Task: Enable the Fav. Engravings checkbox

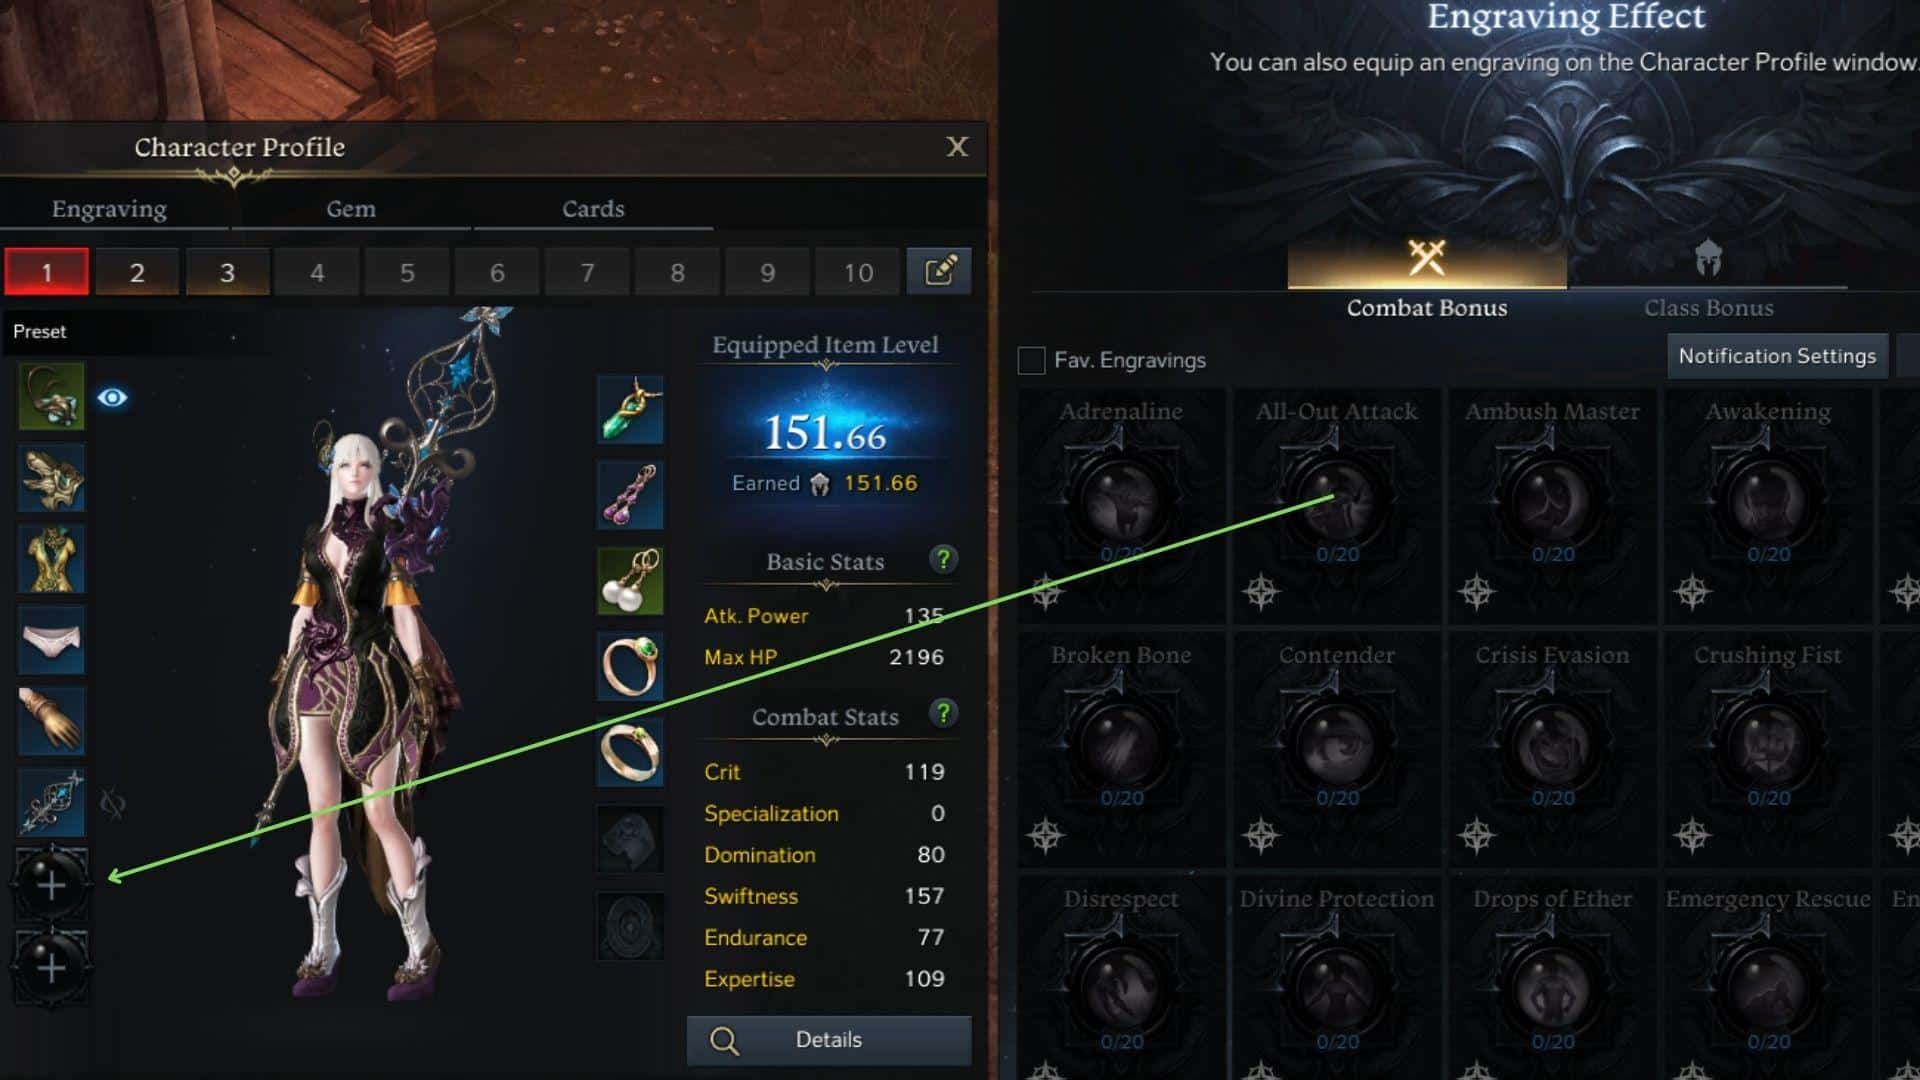Action: pos(1031,360)
